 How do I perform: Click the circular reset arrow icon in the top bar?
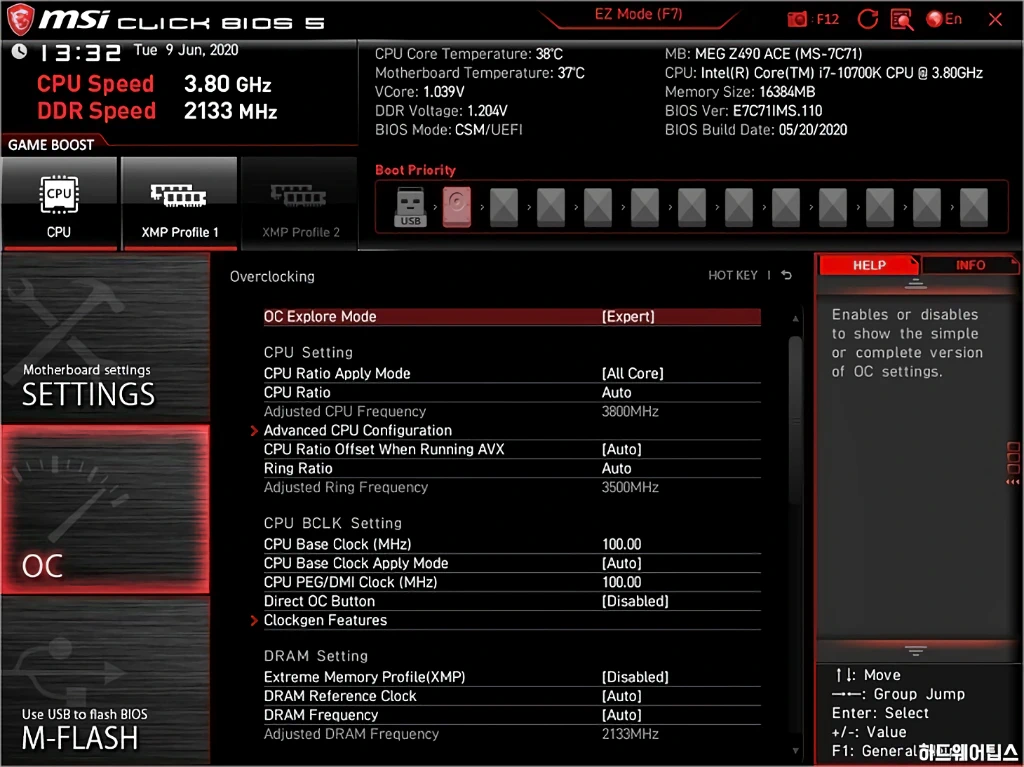pyautogui.click(x=867, y=19)
